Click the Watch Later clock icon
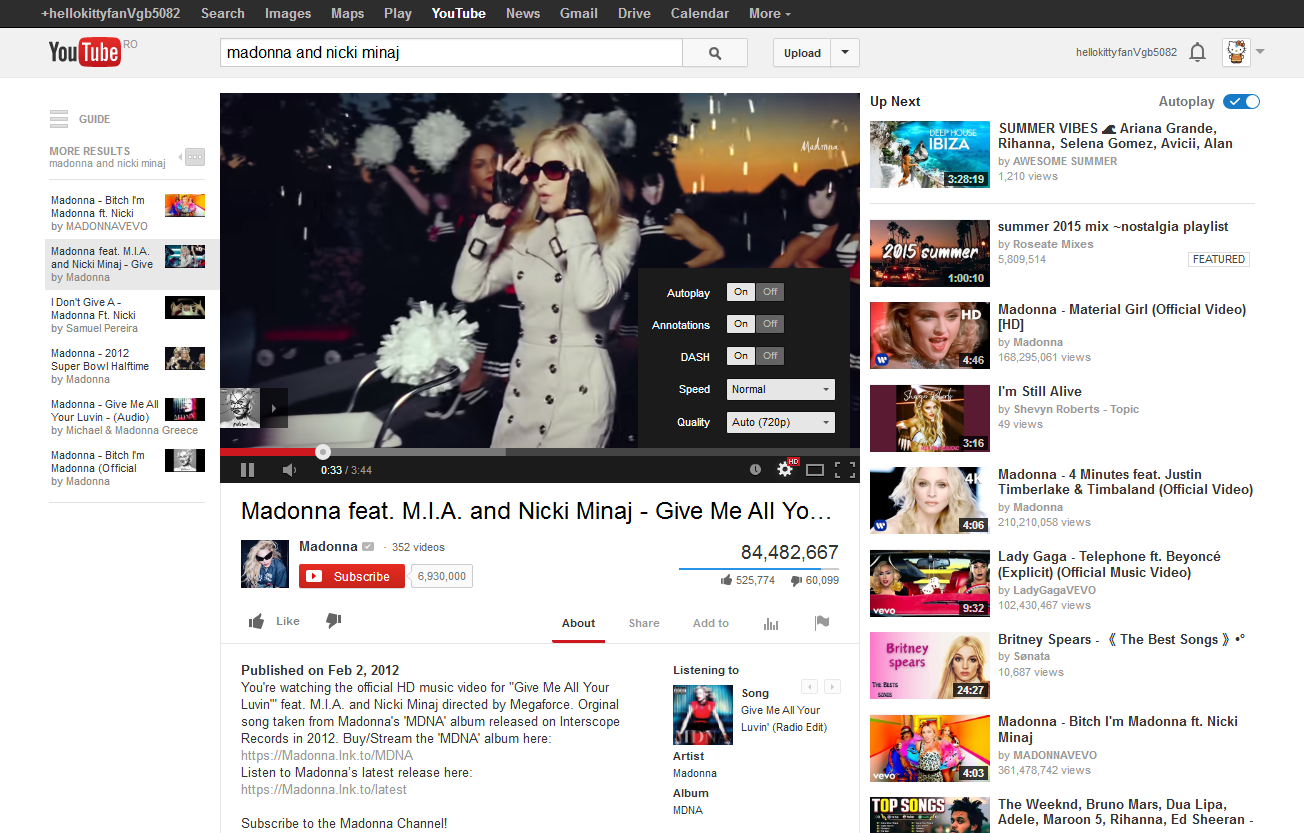Viewport: 1304px width, 833px height. click(756, 469)
